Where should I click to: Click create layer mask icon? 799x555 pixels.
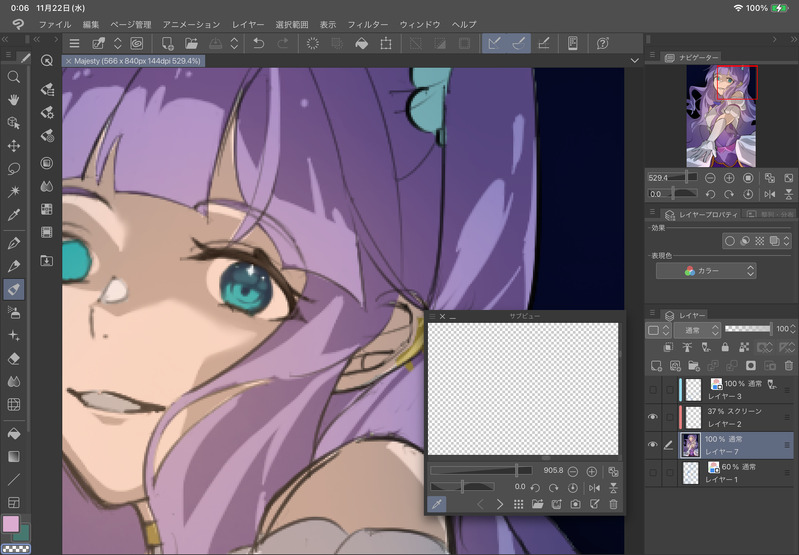click(751, 365)
